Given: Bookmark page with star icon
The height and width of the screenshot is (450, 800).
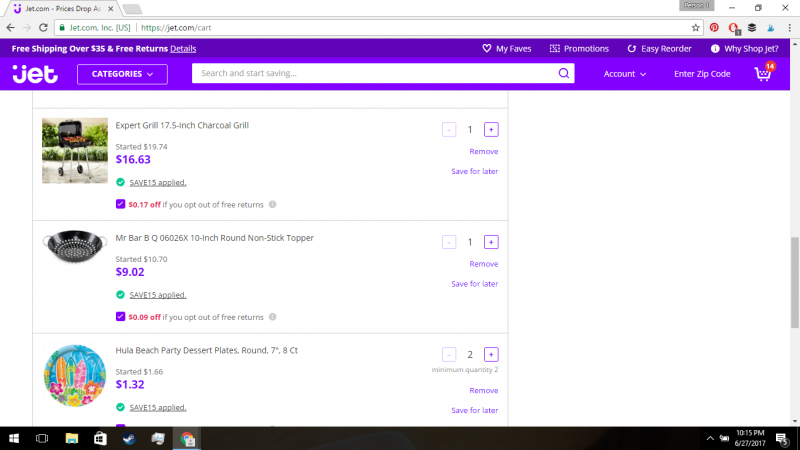Looking at the screenshot, I should tap(695, 28).
